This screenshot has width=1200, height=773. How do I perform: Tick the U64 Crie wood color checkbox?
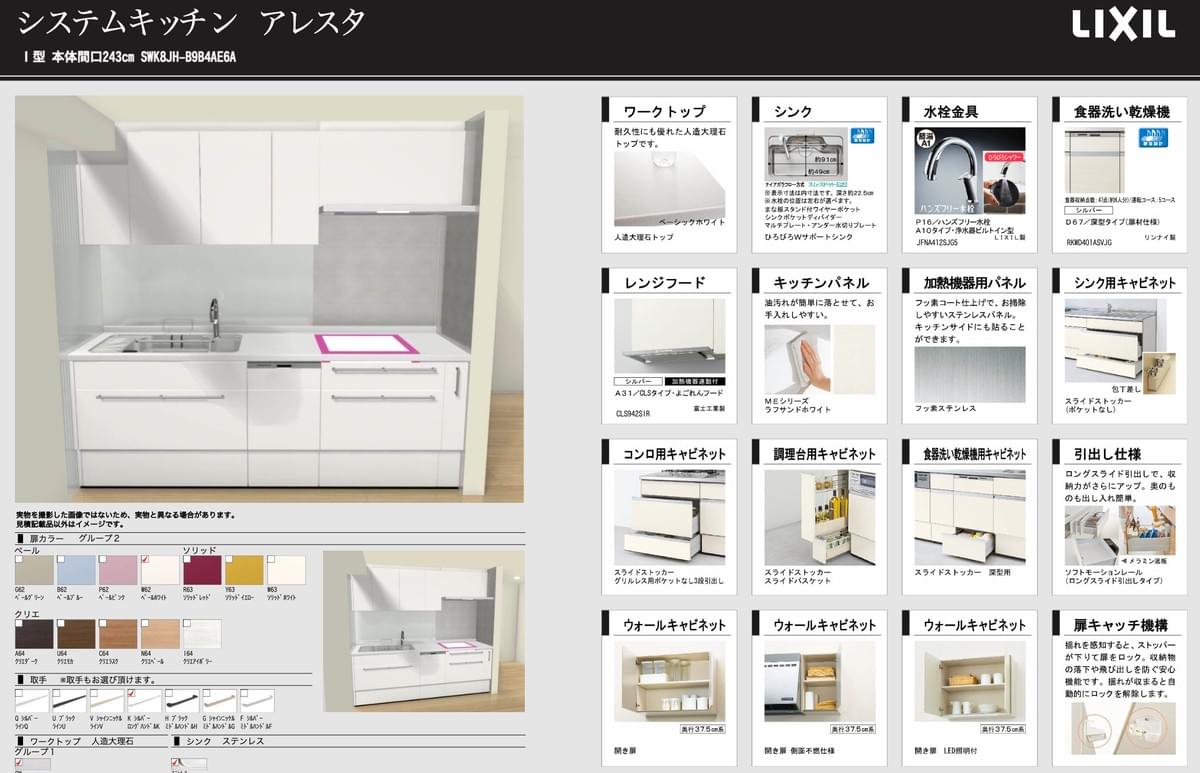(x=61, y=624)
